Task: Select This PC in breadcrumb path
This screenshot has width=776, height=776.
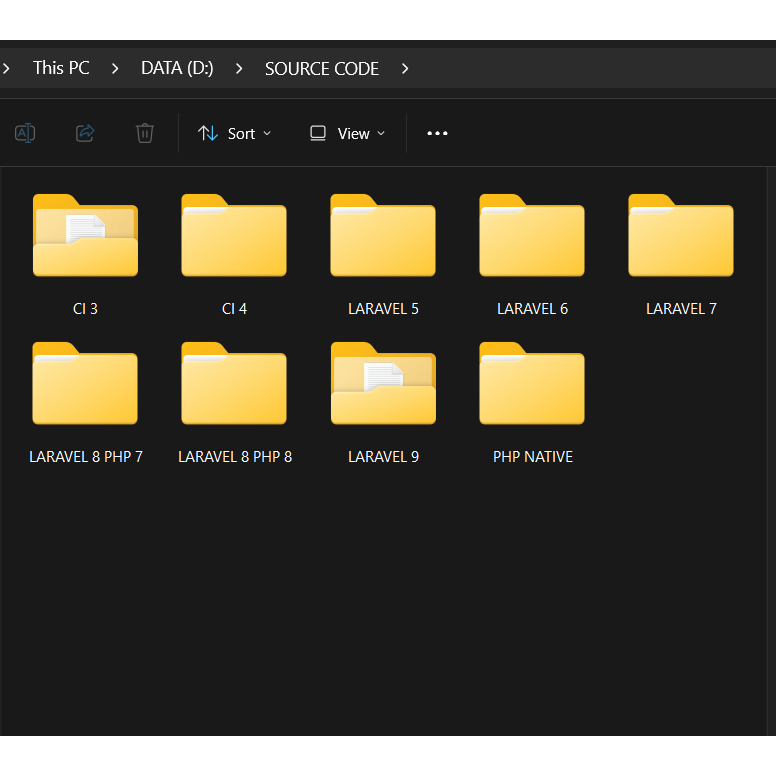Action: coord(61,68)
